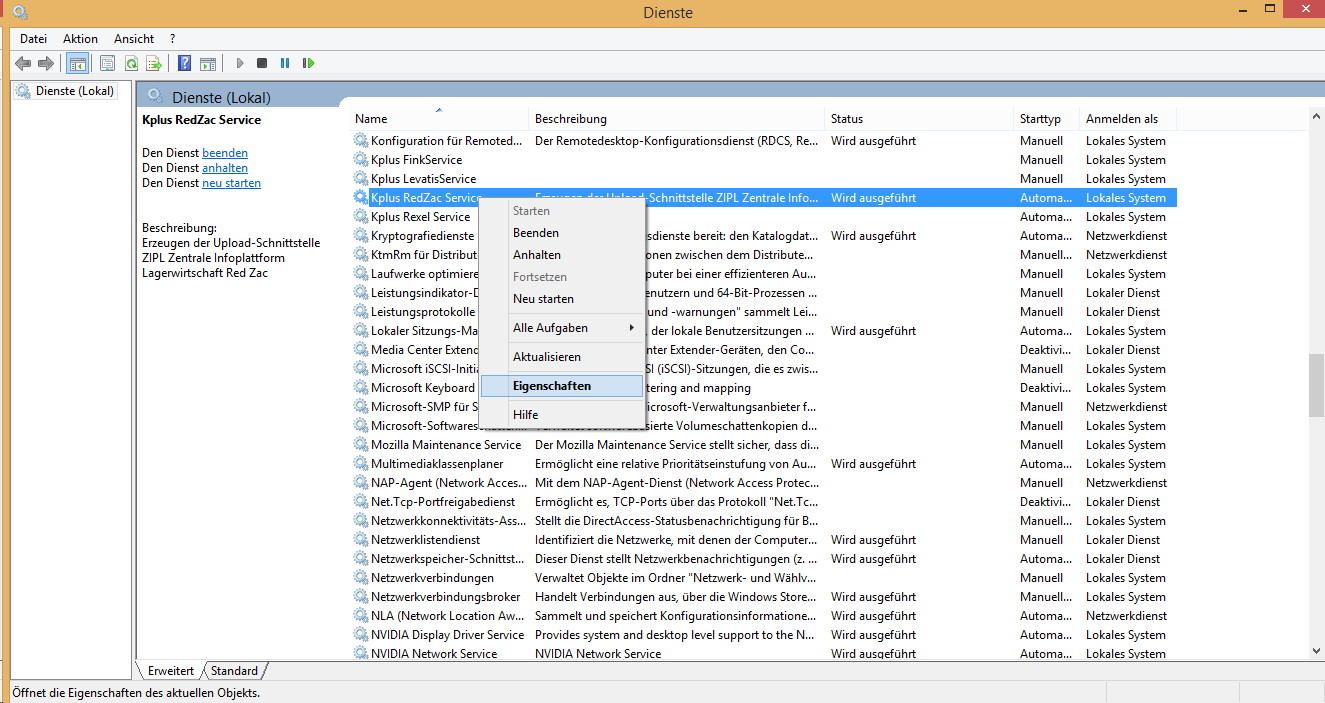The image size is (1325, 703).
Task: Open the Properties toolbar icon
Action: click(x=107, y=63)
